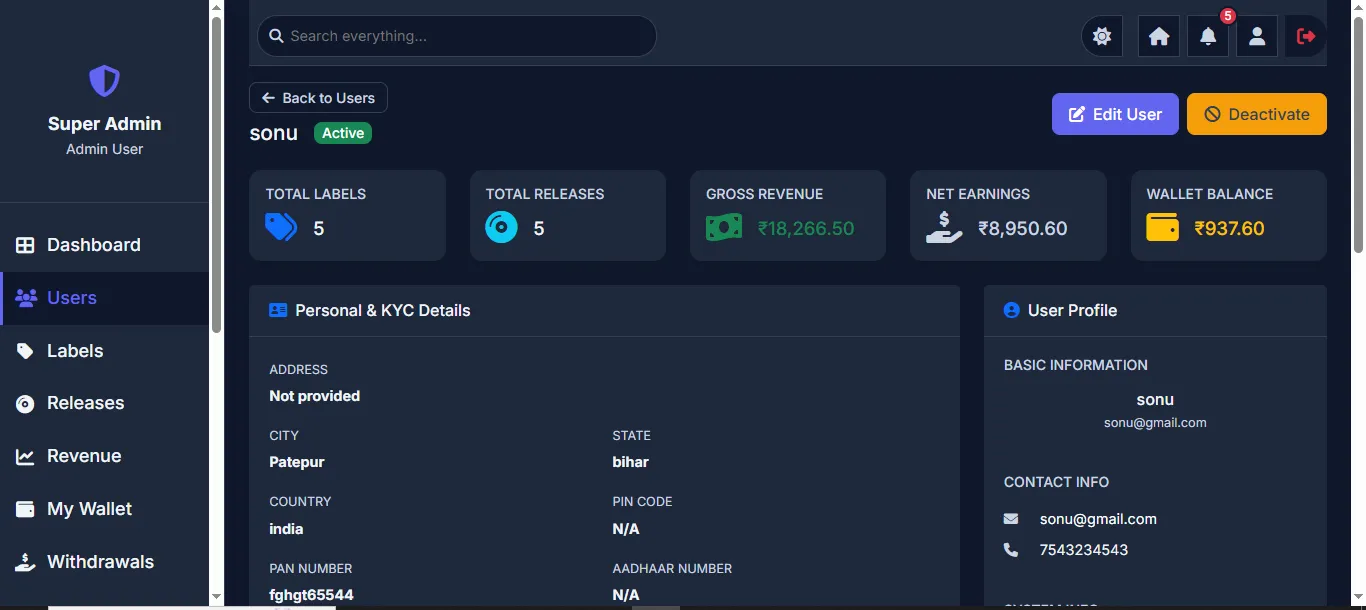Image resolution: width=1366 pixels, height=610 pixels.
Task: Click the sidebar vertical scrollbar thumb
Action: coord(216,175)
